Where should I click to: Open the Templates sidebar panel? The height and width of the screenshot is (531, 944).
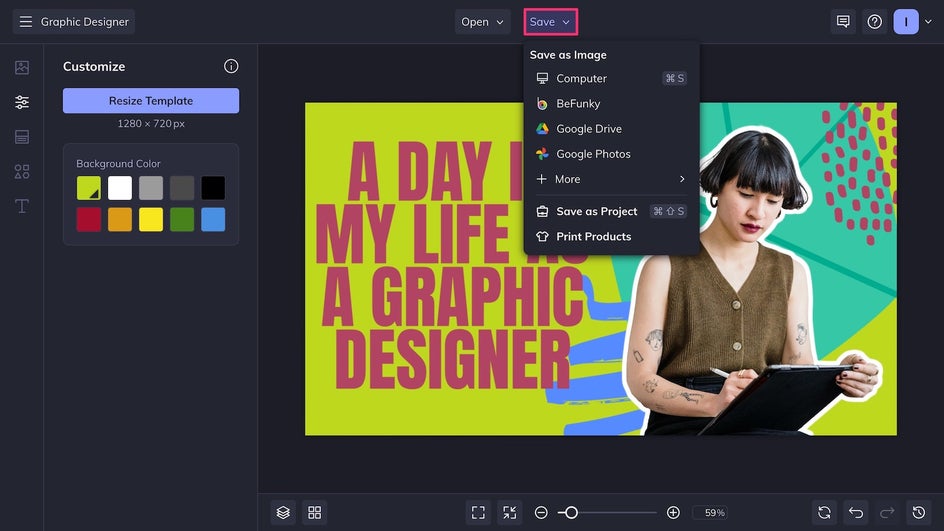(x=22, y=137)
